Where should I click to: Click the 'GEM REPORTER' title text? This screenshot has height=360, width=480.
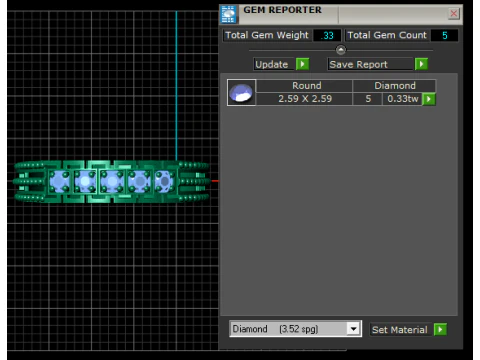click(282, 10)
